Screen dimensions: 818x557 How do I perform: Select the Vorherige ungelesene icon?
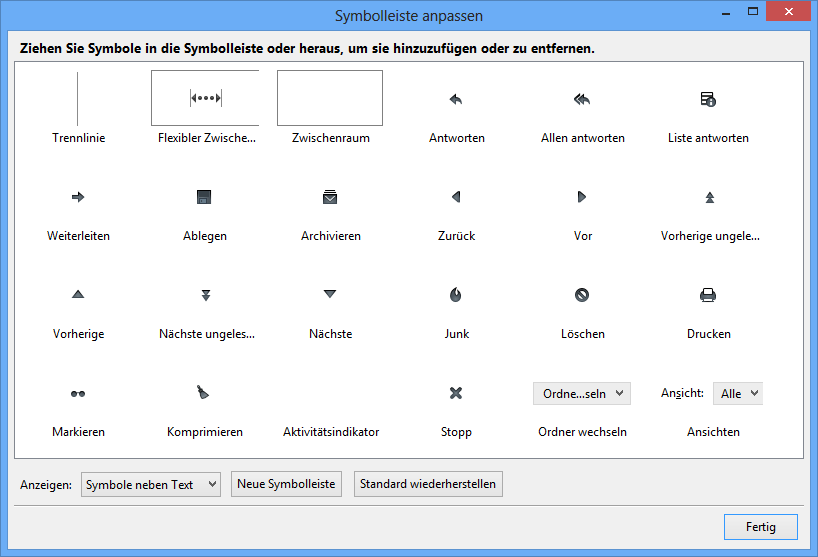point(709,197)
